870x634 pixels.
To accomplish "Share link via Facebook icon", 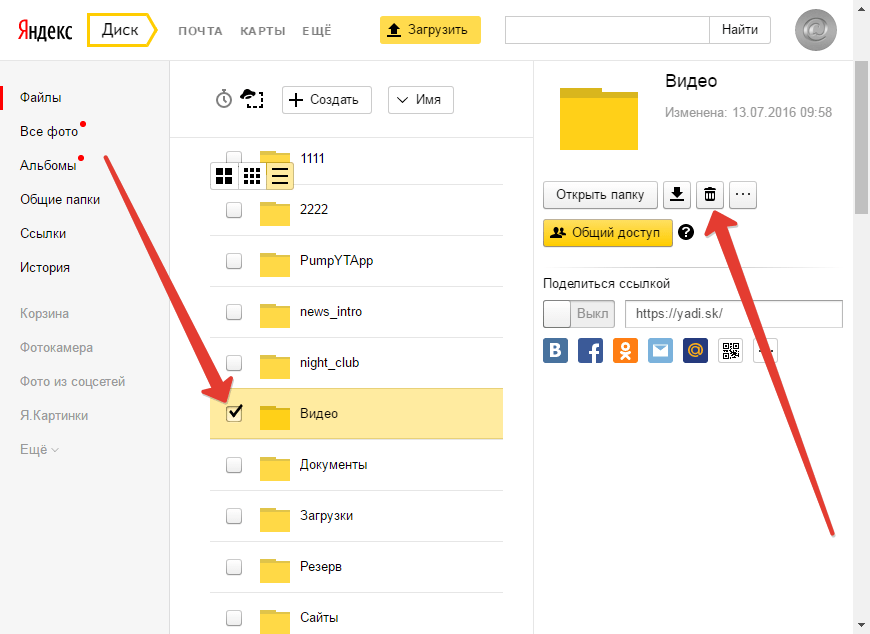I will (x=590, y=351).
